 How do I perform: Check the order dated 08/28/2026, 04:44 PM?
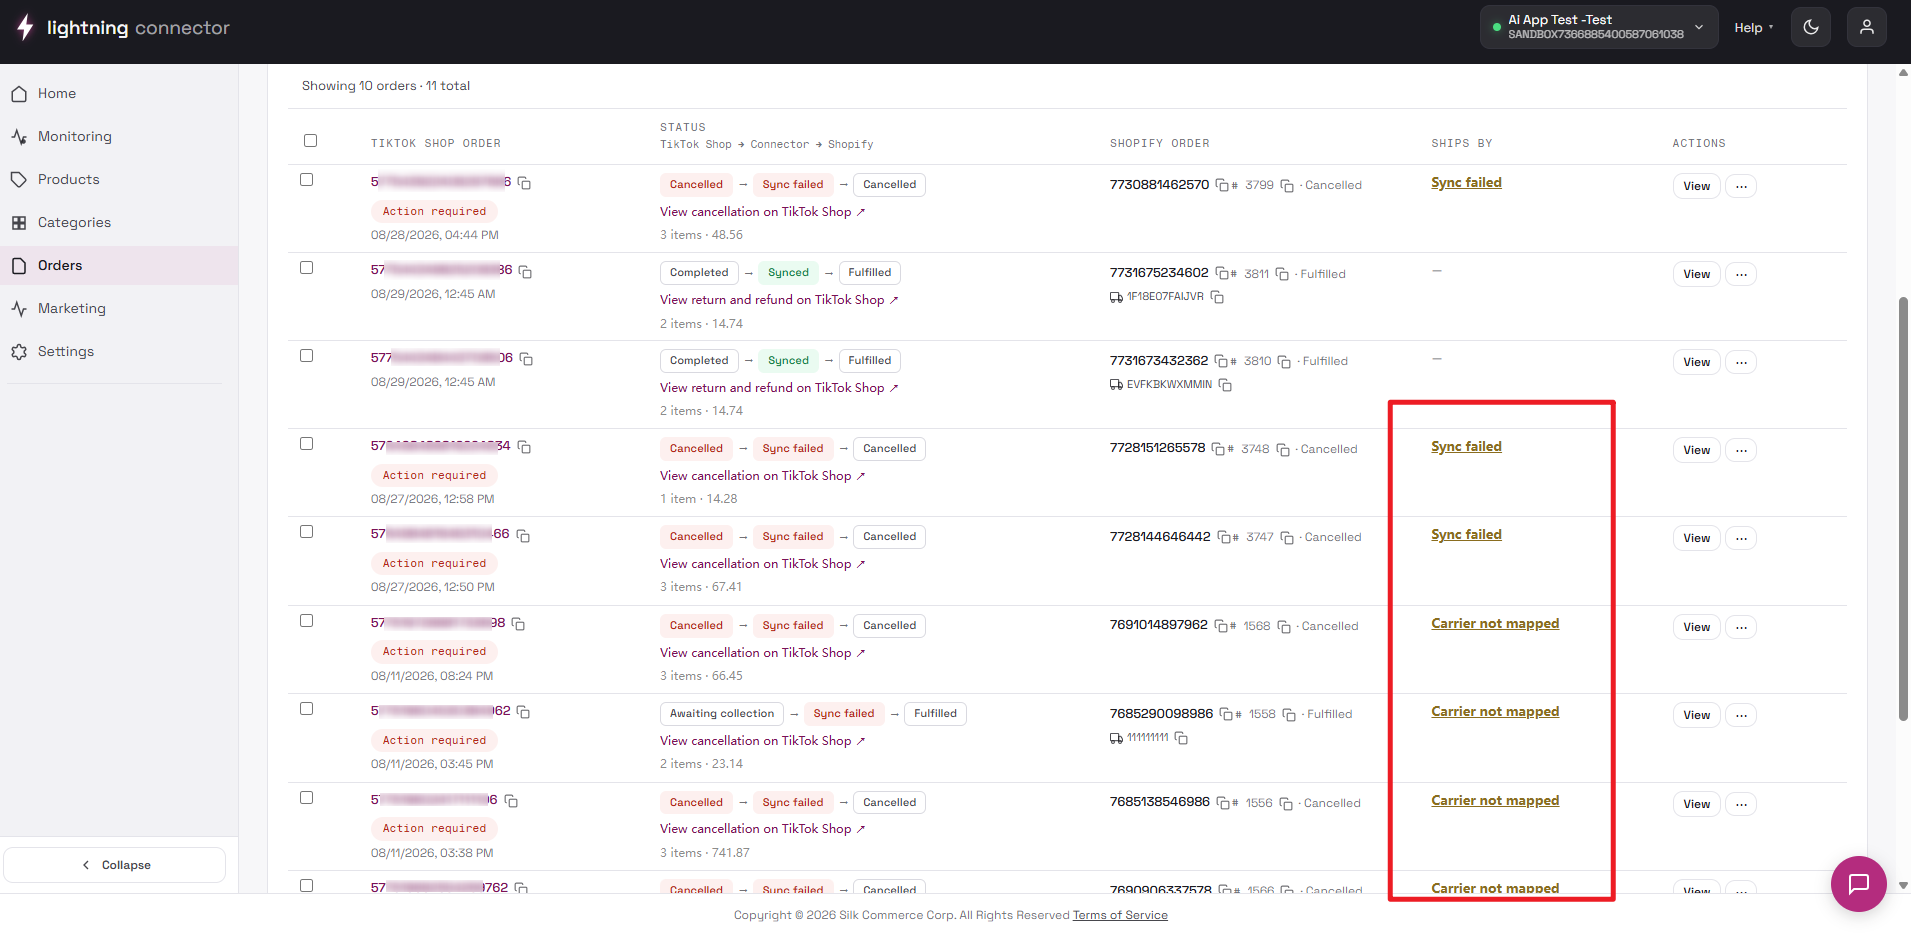[307, 180]
